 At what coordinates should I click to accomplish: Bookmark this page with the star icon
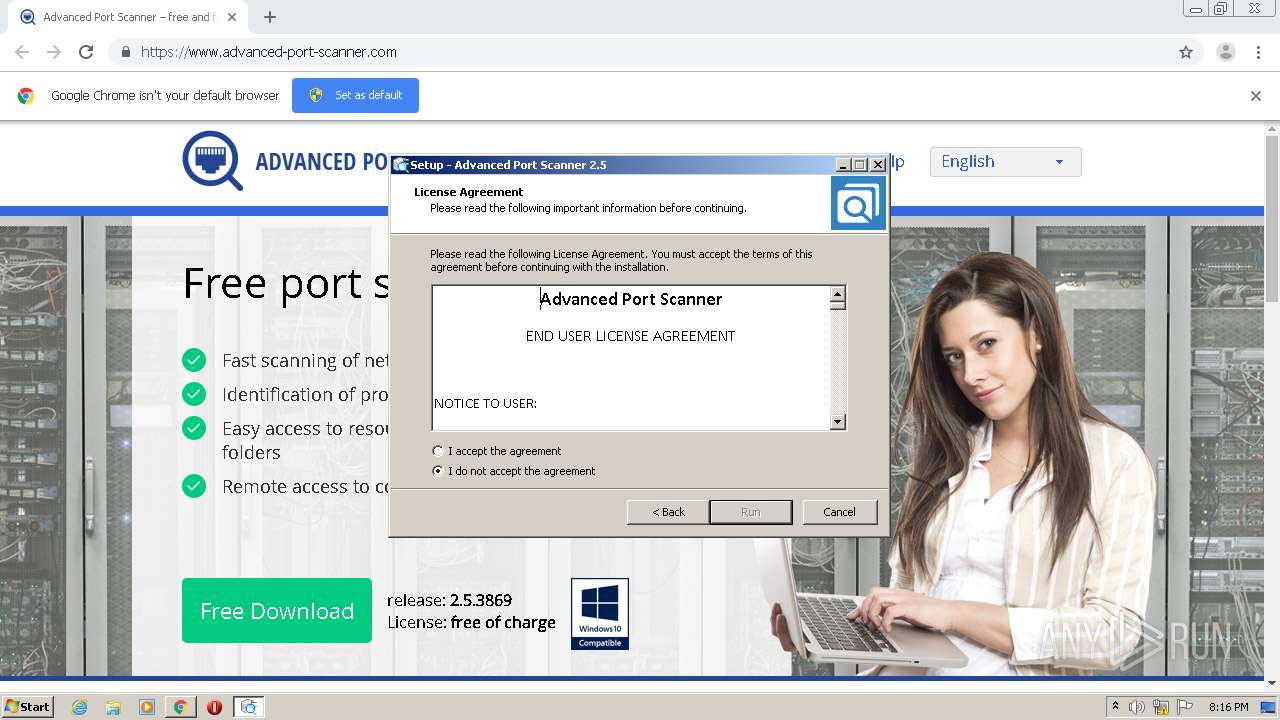click(x=1186, y=52)
